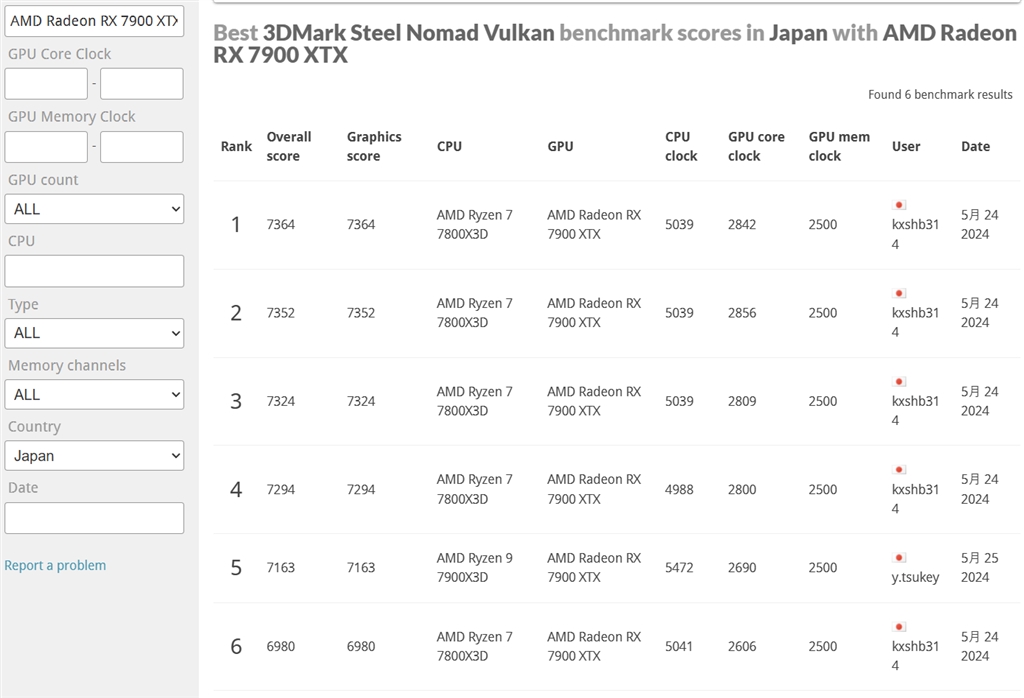Expand the Type dropdown
This screenshot has width=1024, height=698.
[x=94, y=333]
